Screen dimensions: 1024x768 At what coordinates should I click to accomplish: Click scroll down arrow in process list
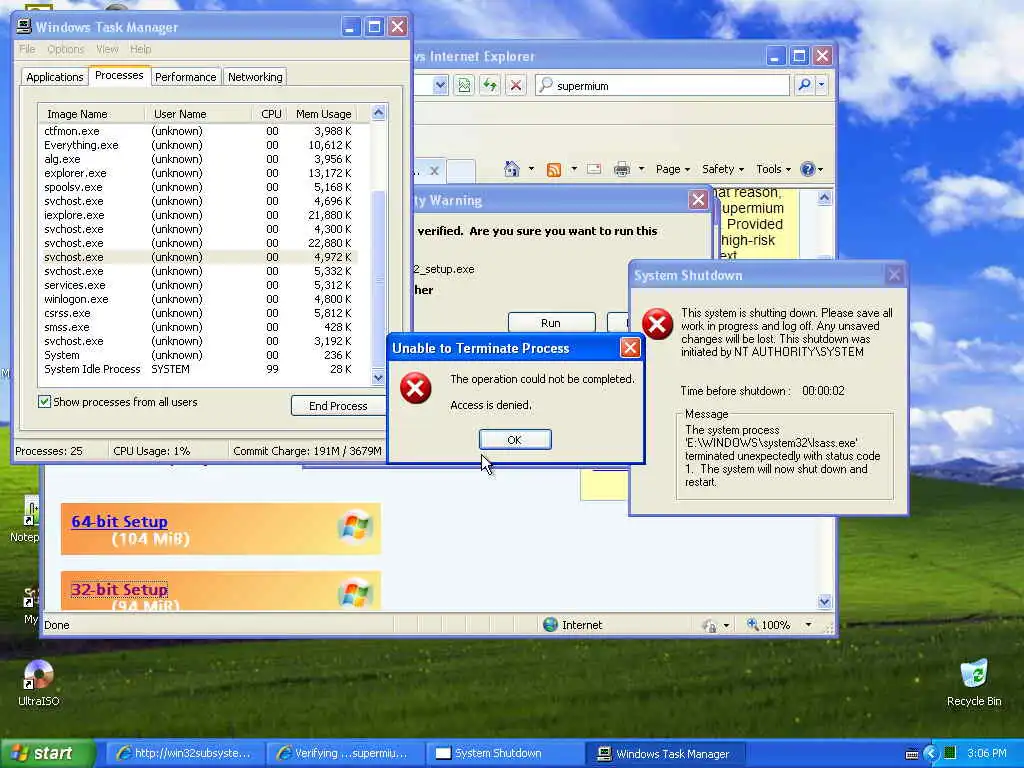point(378,377)
